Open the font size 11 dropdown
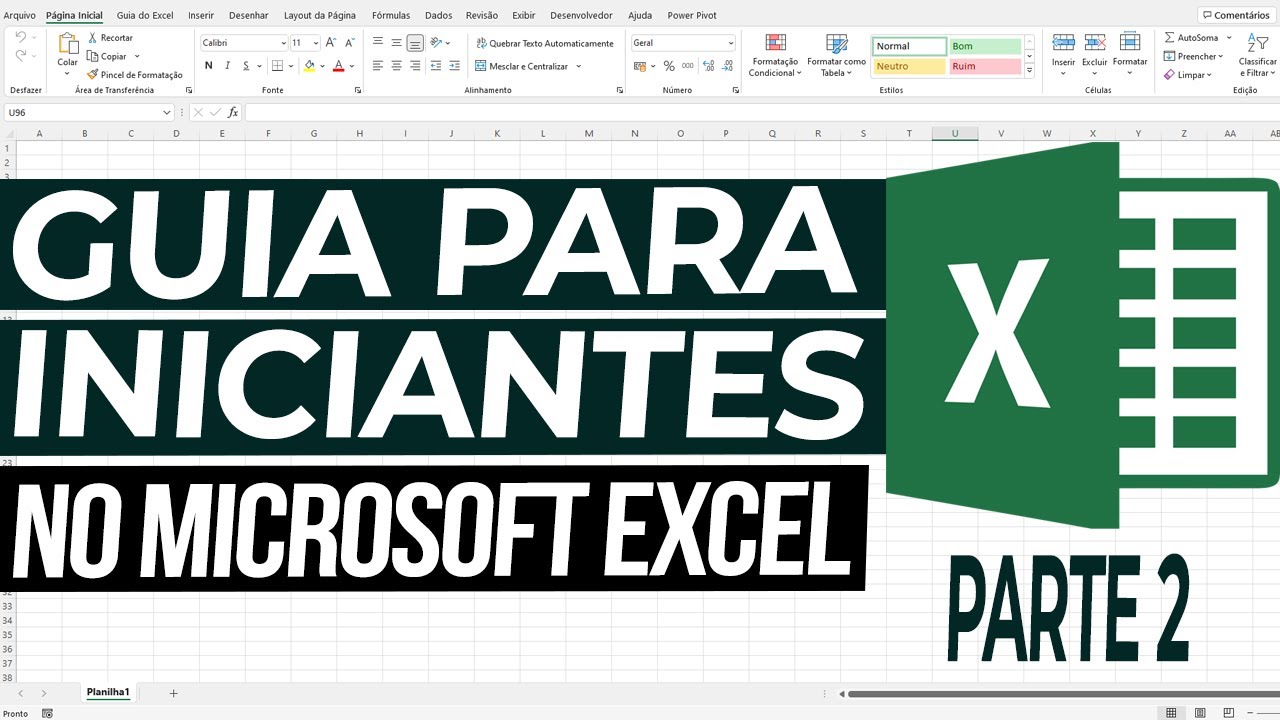The height and width of the screenshot is (720, 1280). 316,43
